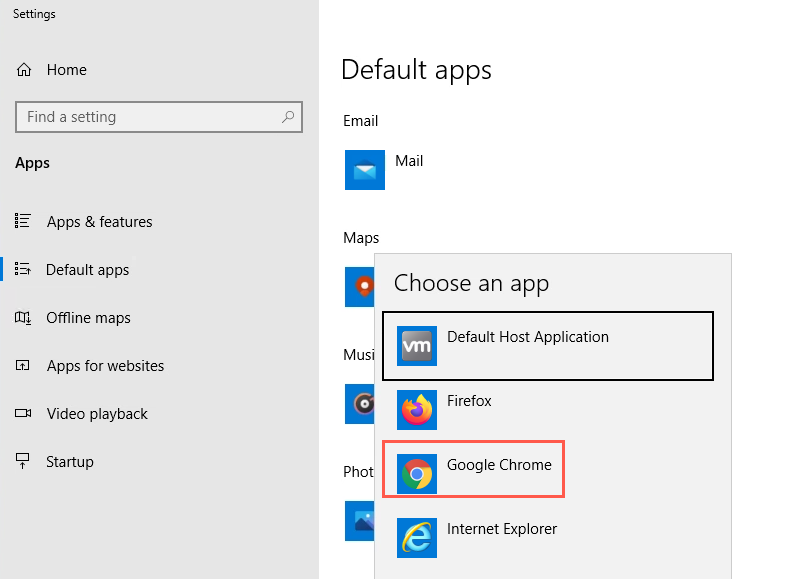Click the Home icon in sidebar

[24, 70]
